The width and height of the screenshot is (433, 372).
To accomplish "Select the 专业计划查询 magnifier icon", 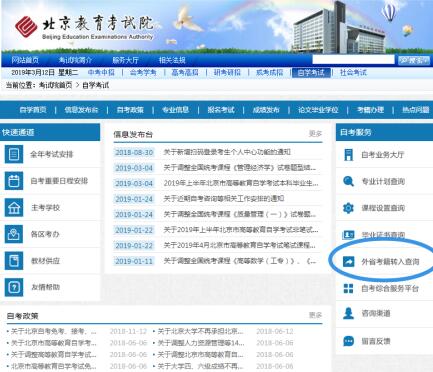I will click(x=348, y=181).
